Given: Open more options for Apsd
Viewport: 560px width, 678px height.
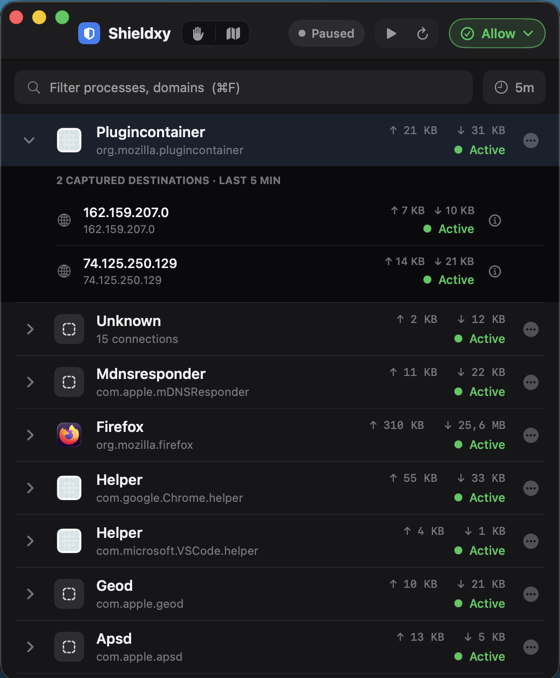Looking at the screenshot, I should point(531,647).
